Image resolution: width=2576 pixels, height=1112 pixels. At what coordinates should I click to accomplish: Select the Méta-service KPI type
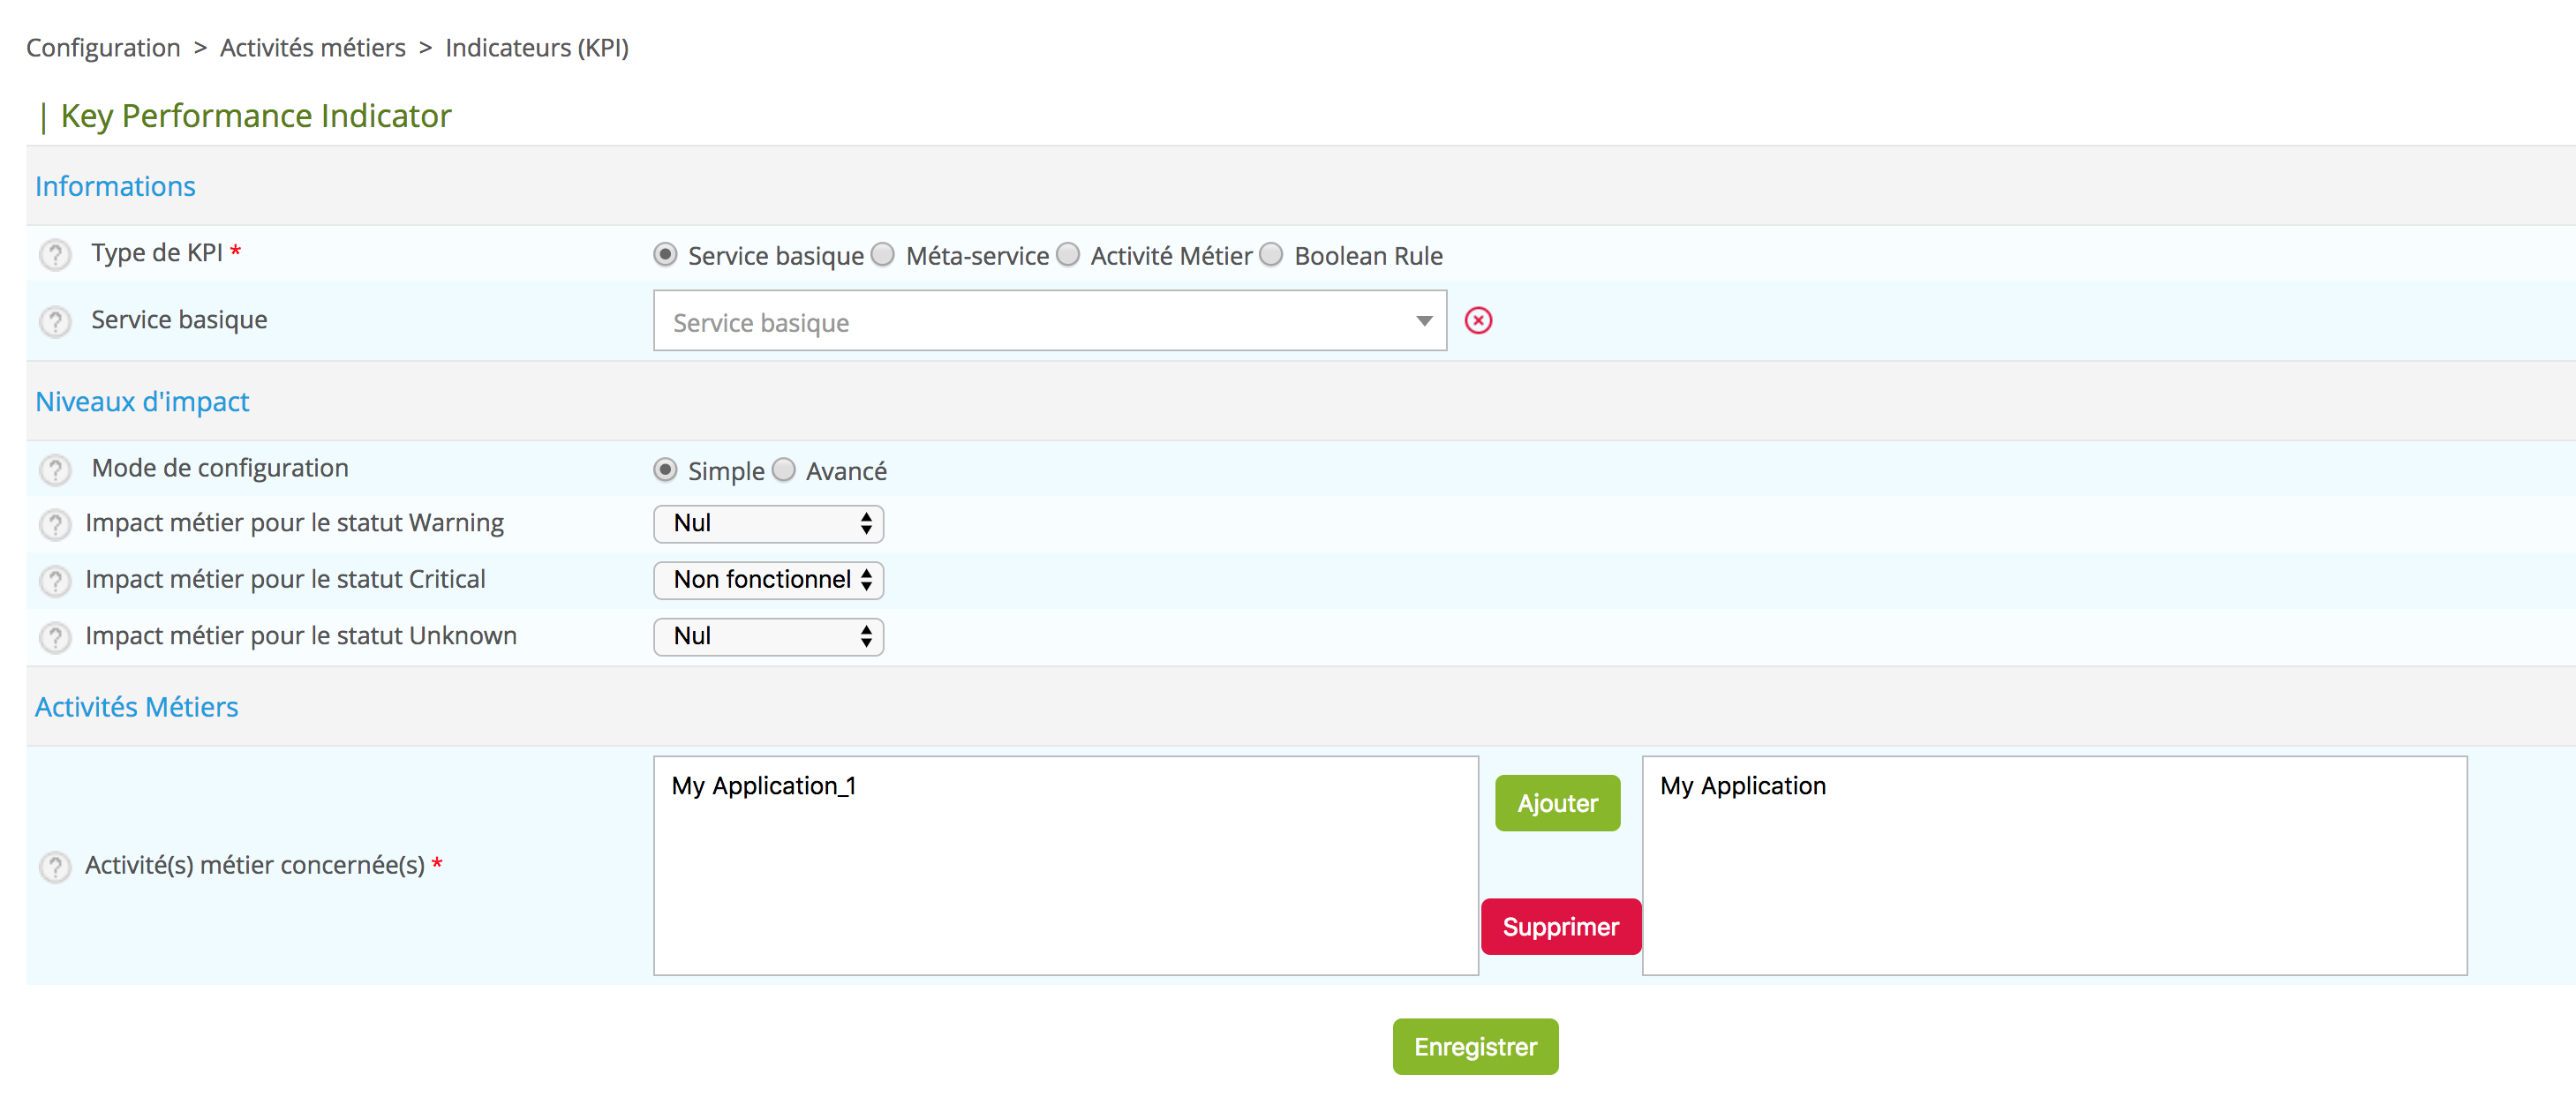click(882, 255)
